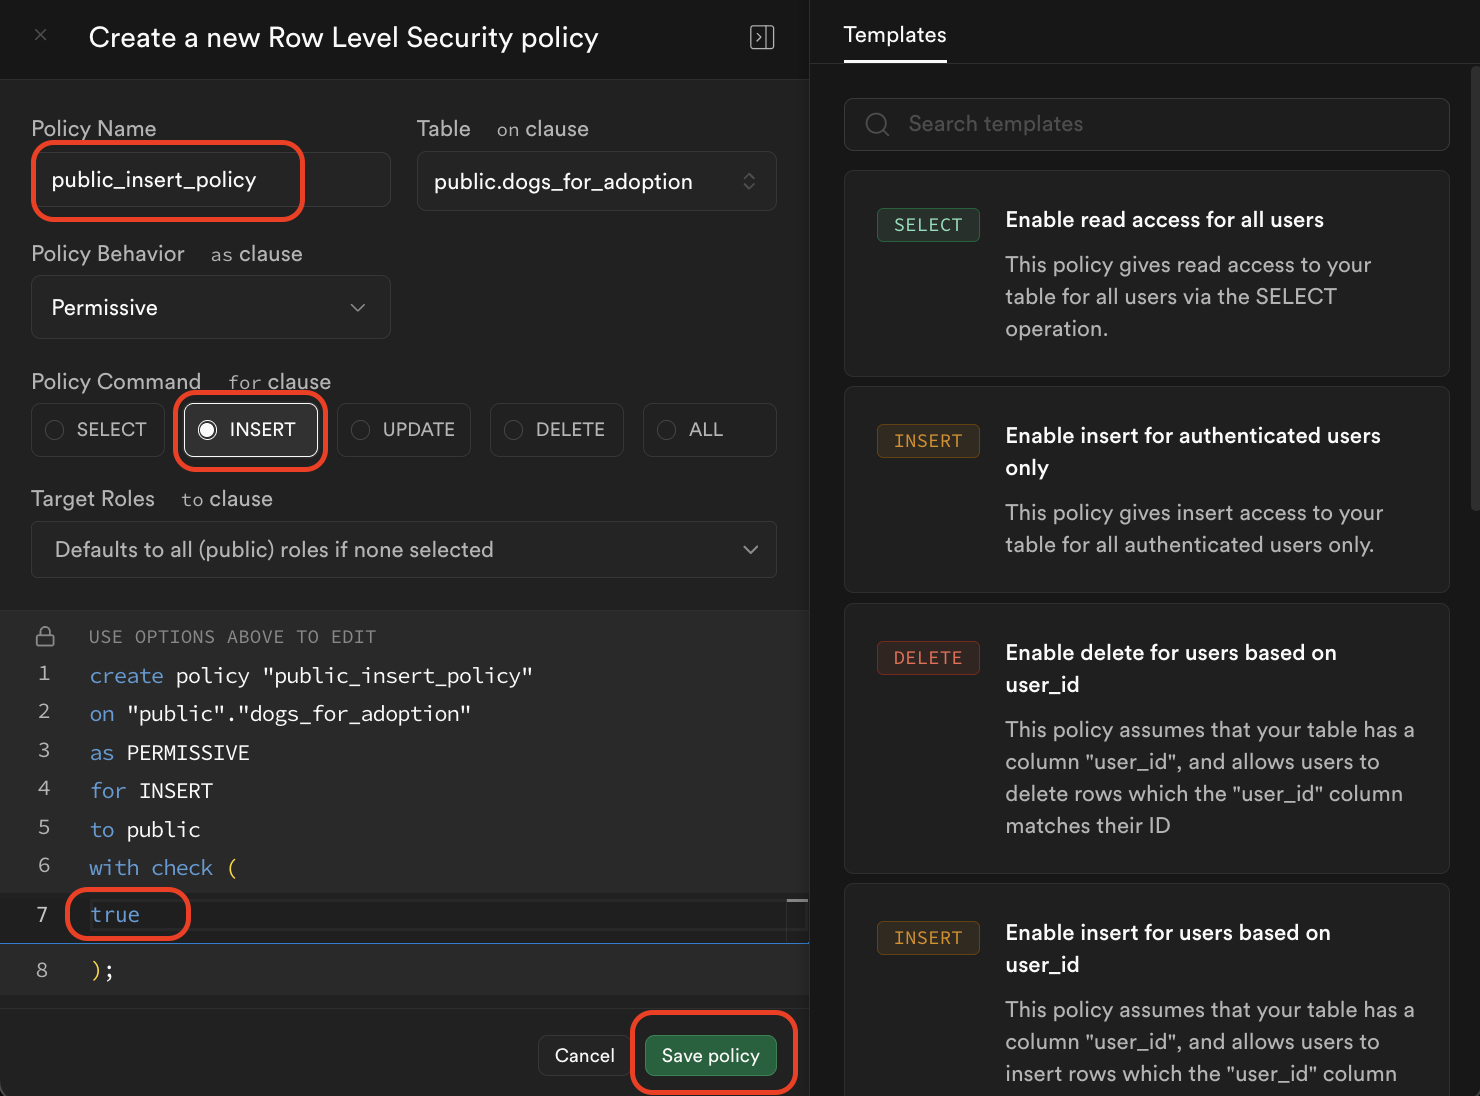Viewport: 1480px width, 1096px height.
Task: Select the DELETE template badge
Action: click(x=927, y=658)
